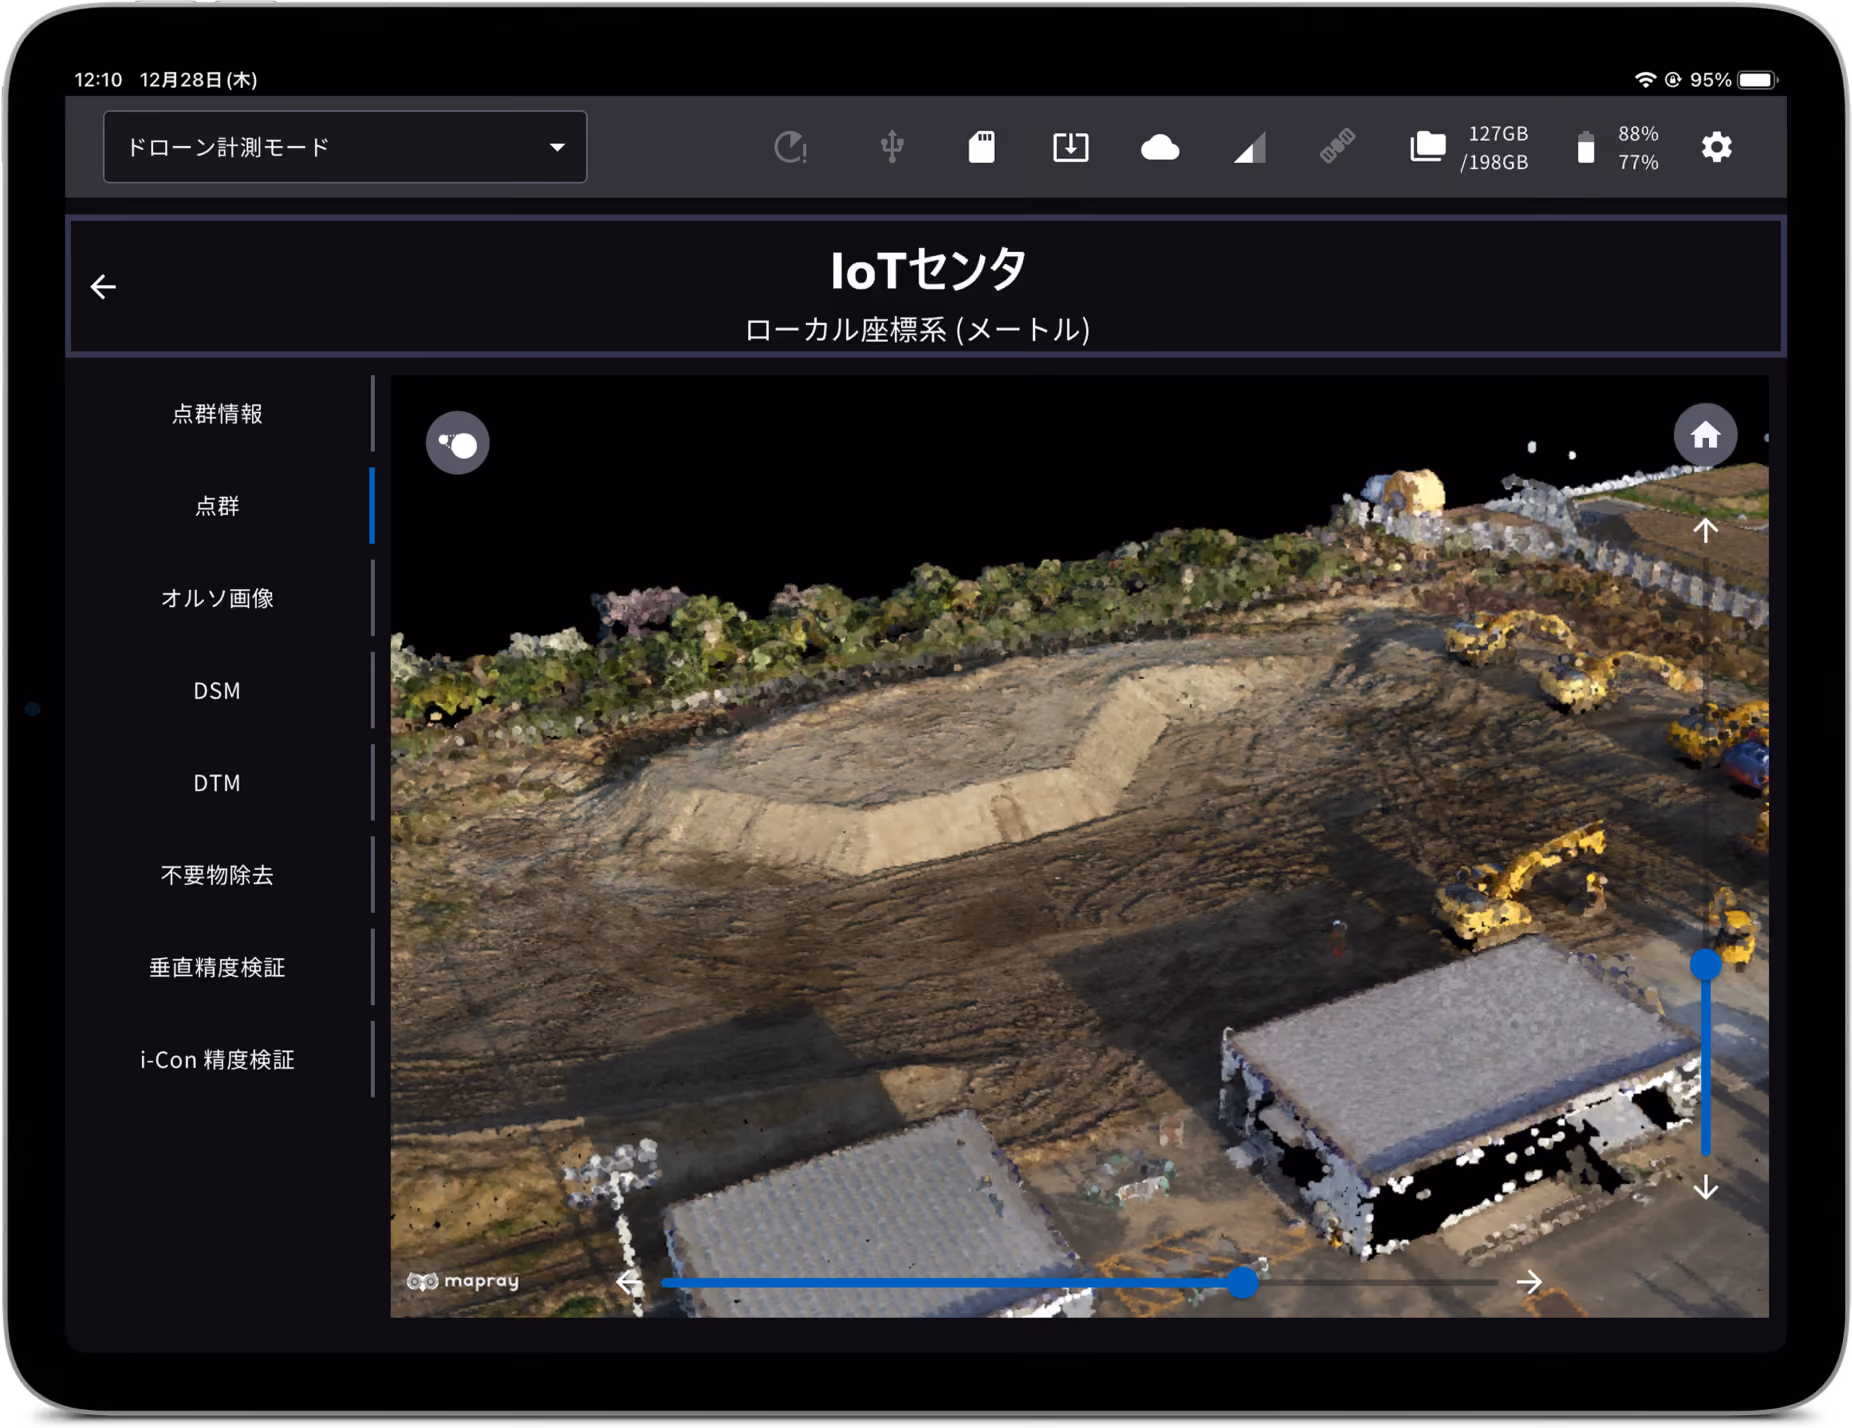Click the 88% 77% battery readout
This screenshot has width=1852, height=1428.
point(1638,147)
